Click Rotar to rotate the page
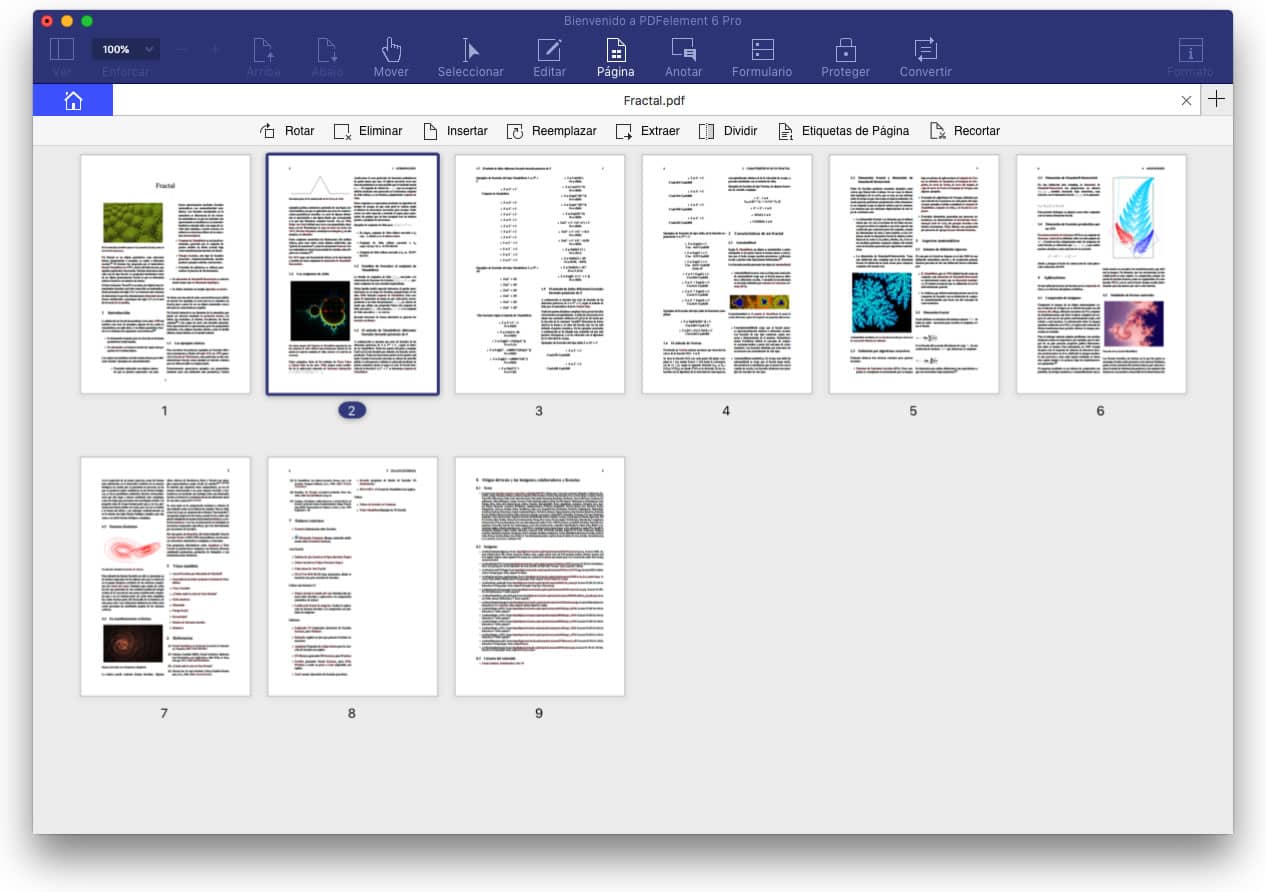This screenshot has height=892, width=1266. [x=287, y=131]
